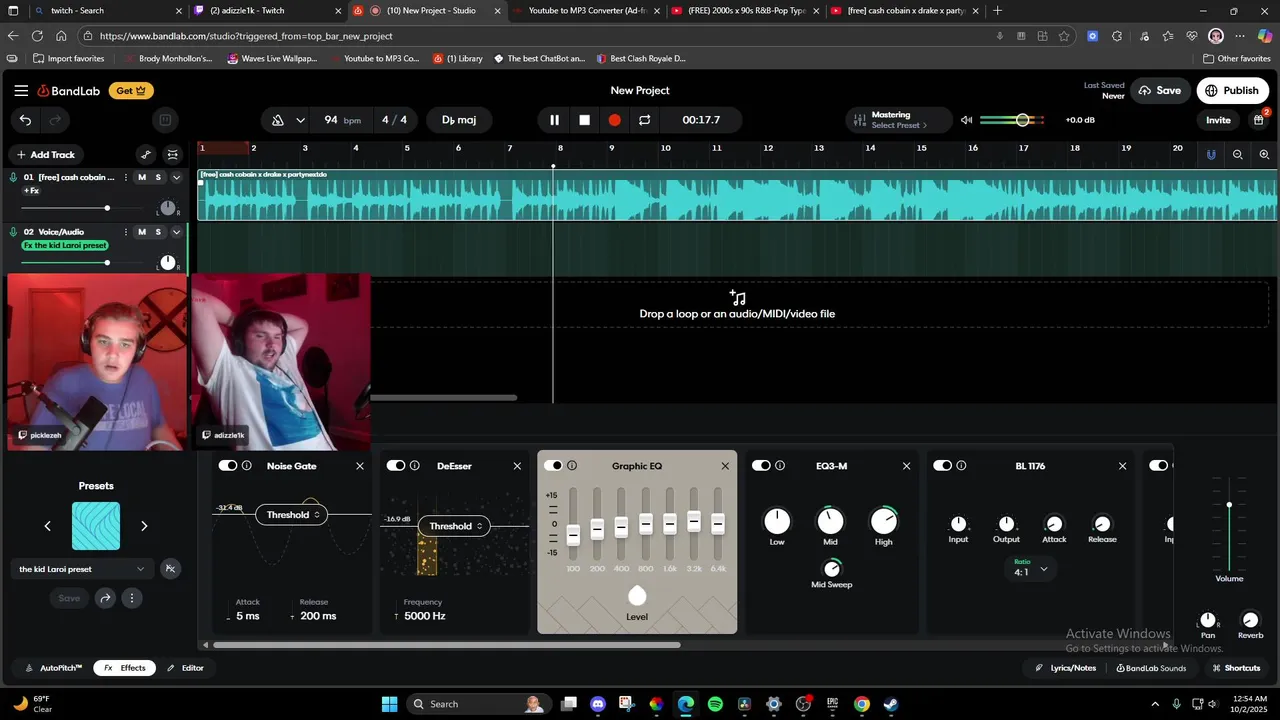Toggle the metronome icon
1280x720 pixels.
[x=278, y=120]
